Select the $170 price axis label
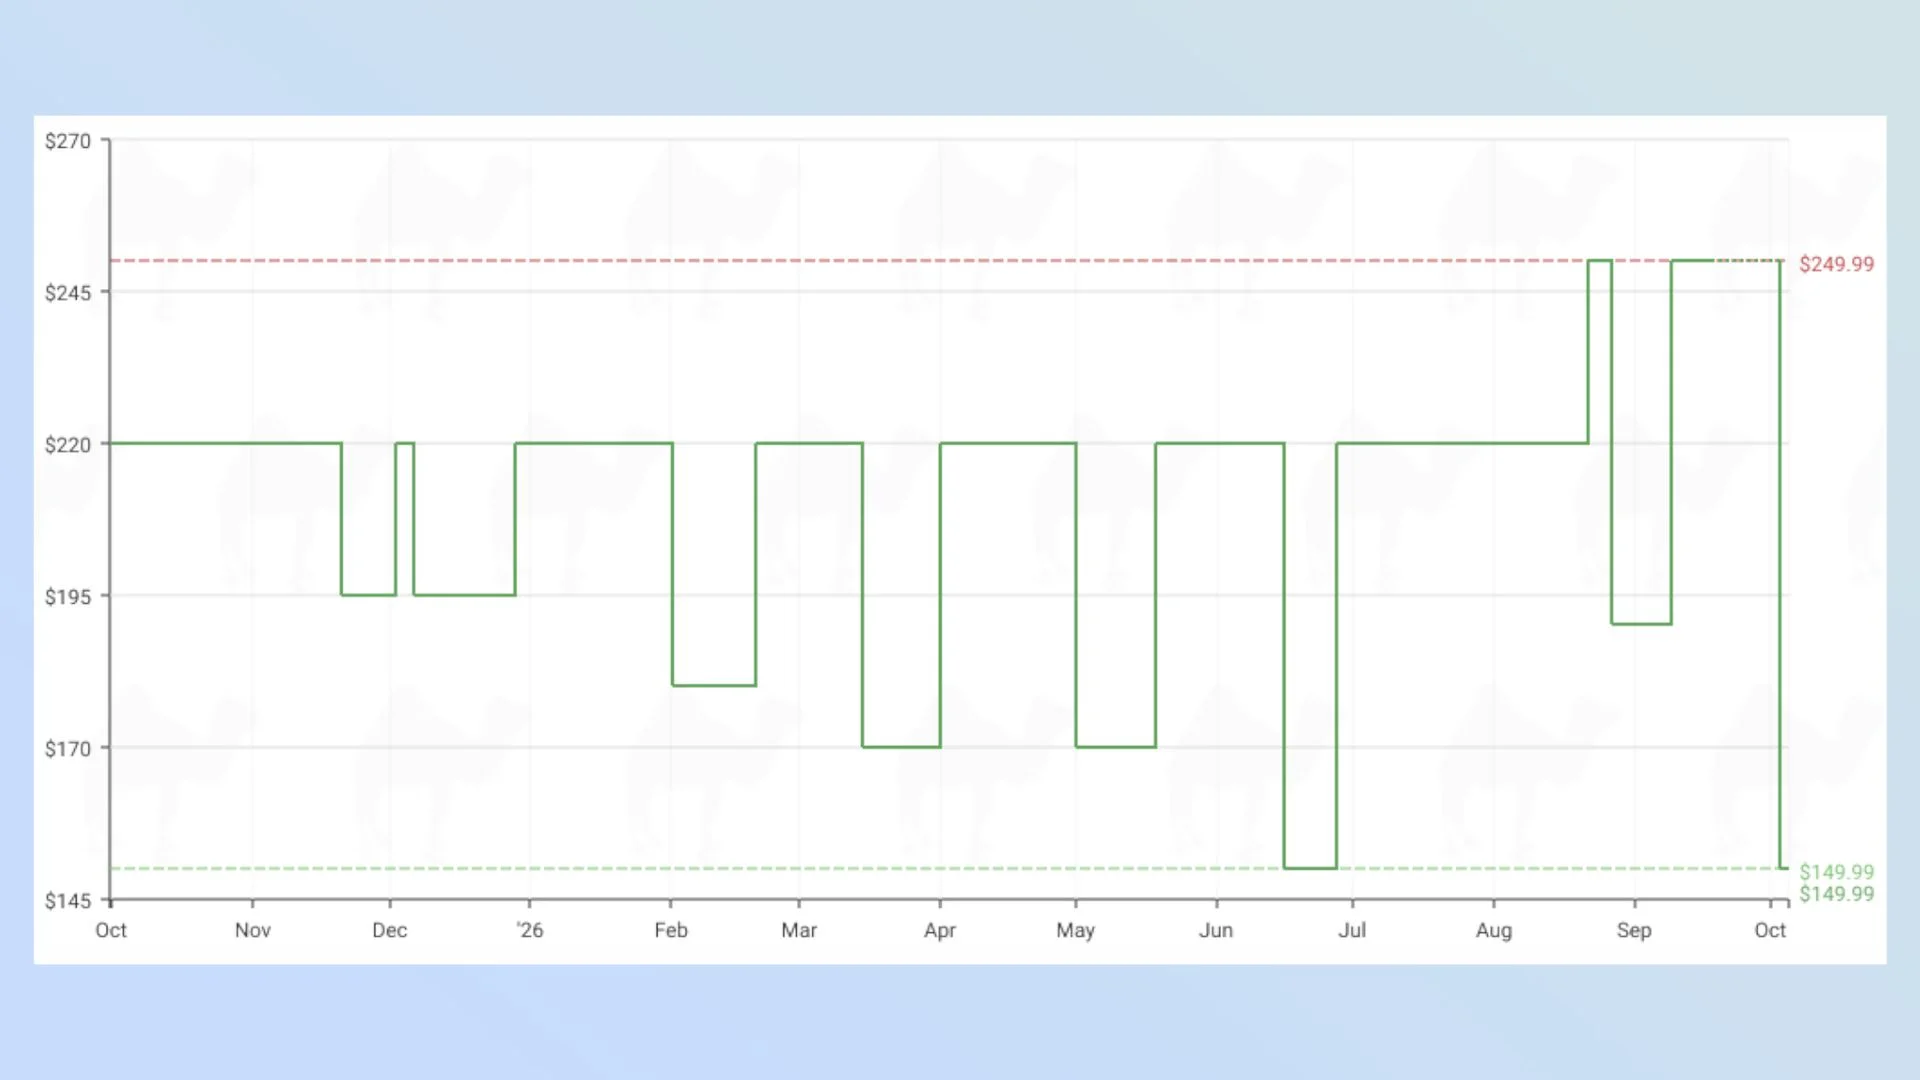 (68, 749)
